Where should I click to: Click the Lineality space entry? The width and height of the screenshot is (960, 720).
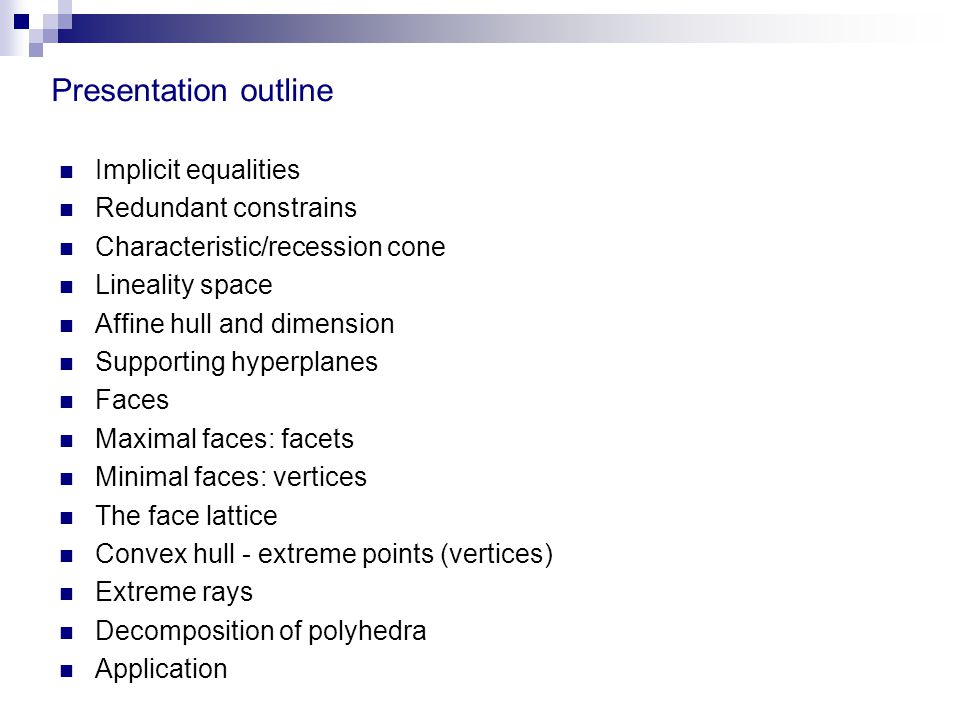pyautogui.click(x=184, y=285)
